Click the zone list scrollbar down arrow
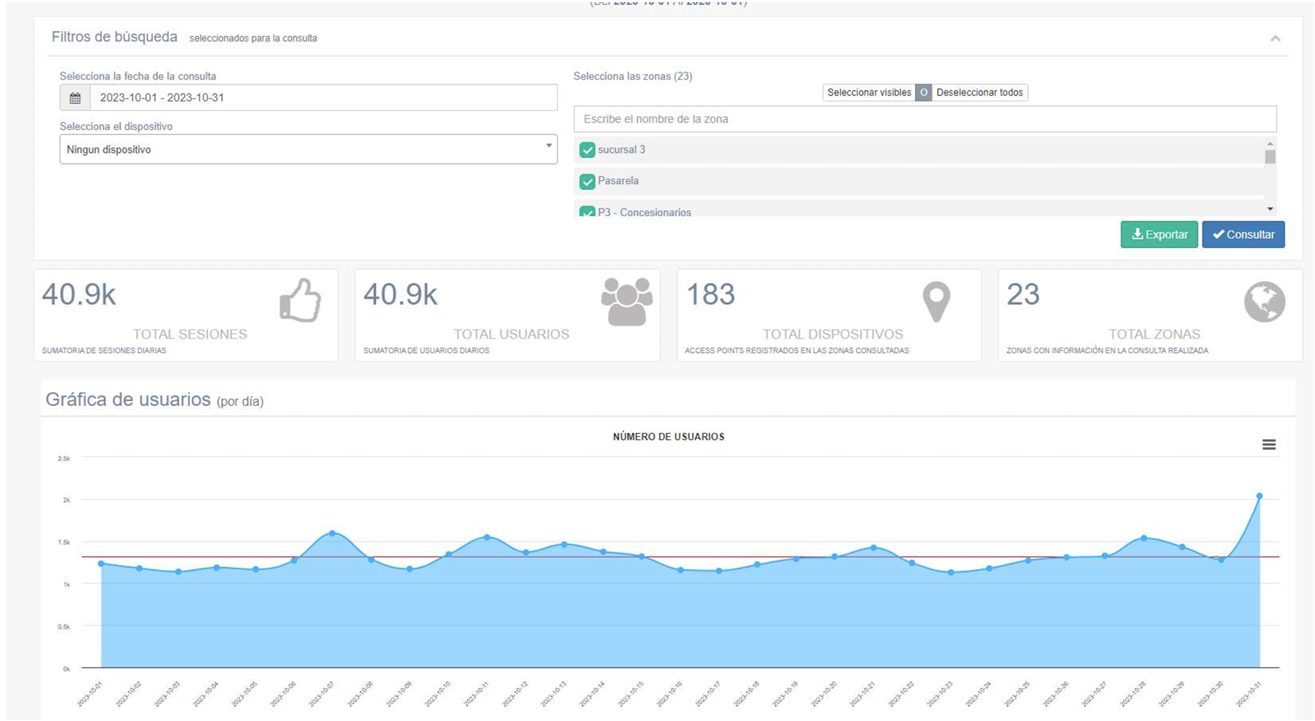 click(1270, 209)
